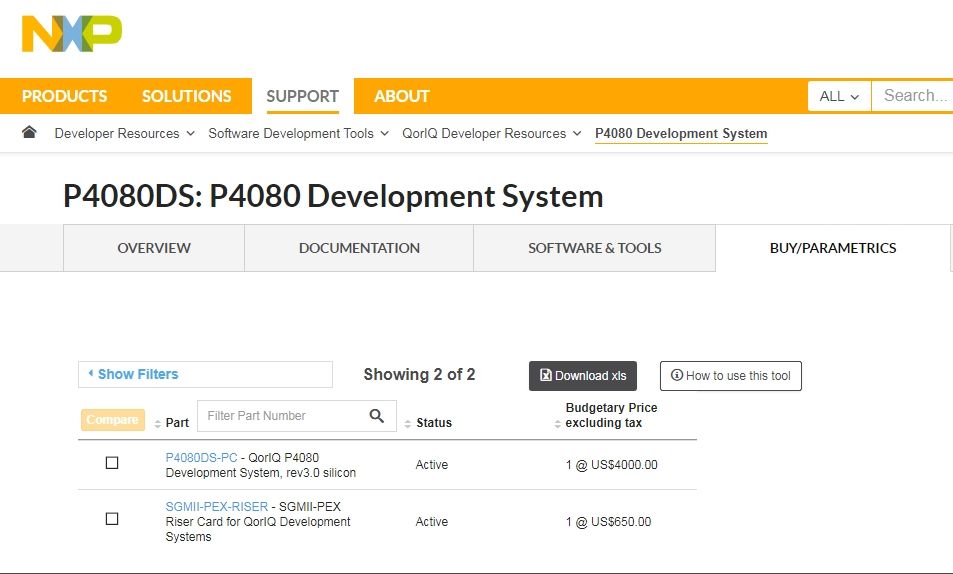The image size is (953, 574).
Task: Open the SGMII-PEX-RISER part link
Action: 216,507
